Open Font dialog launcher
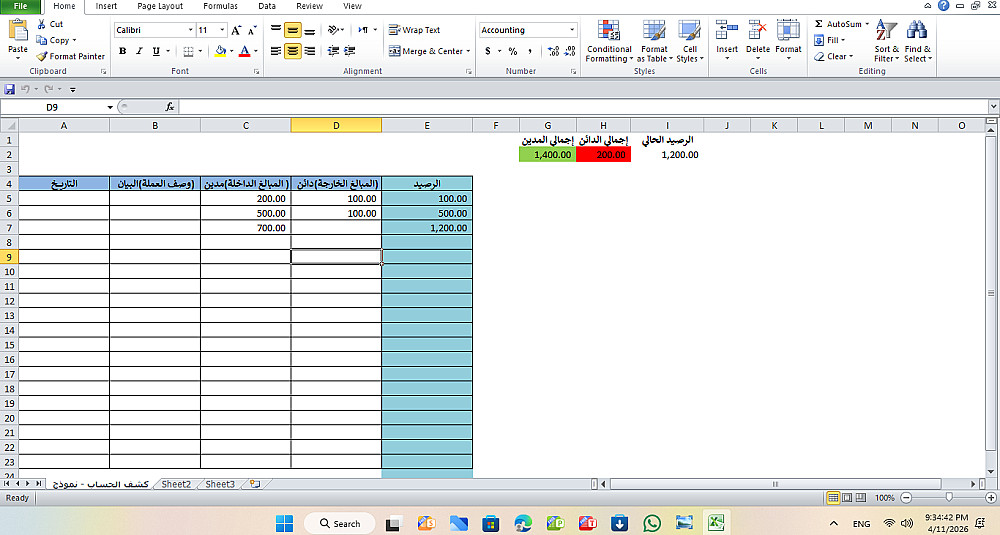 (256, 71)
